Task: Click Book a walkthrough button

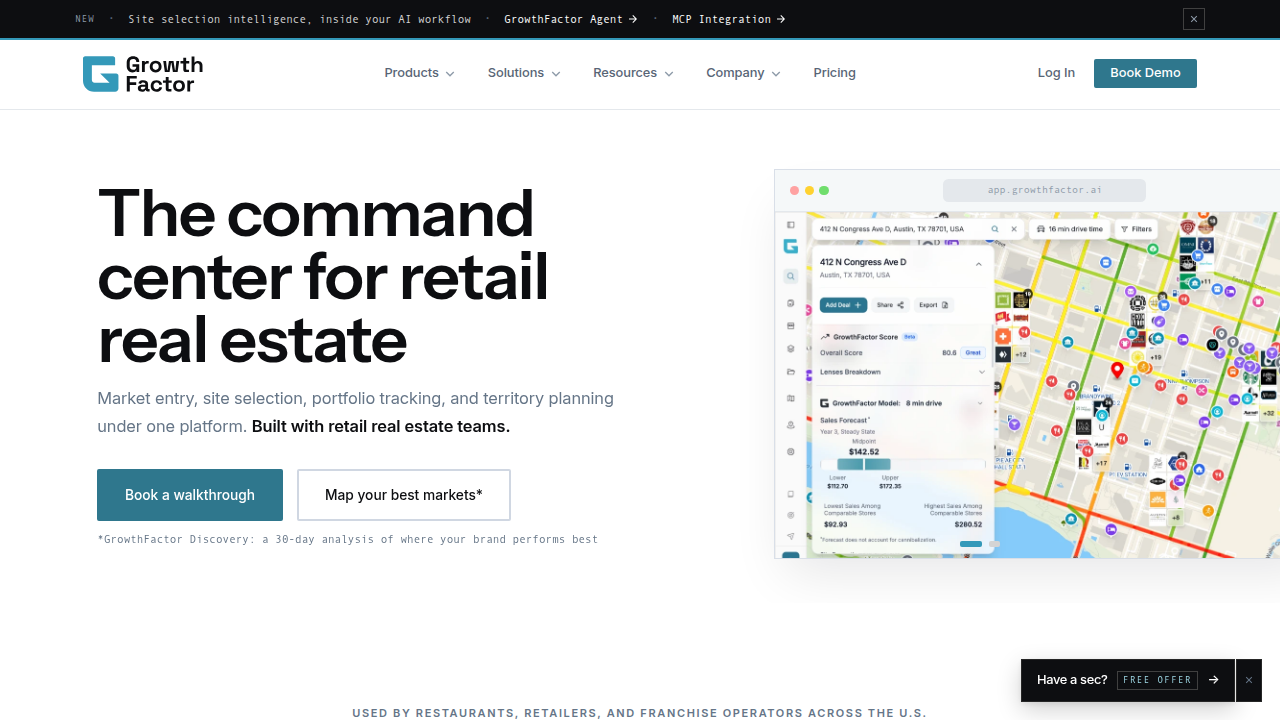Action: tap(190, 495)
